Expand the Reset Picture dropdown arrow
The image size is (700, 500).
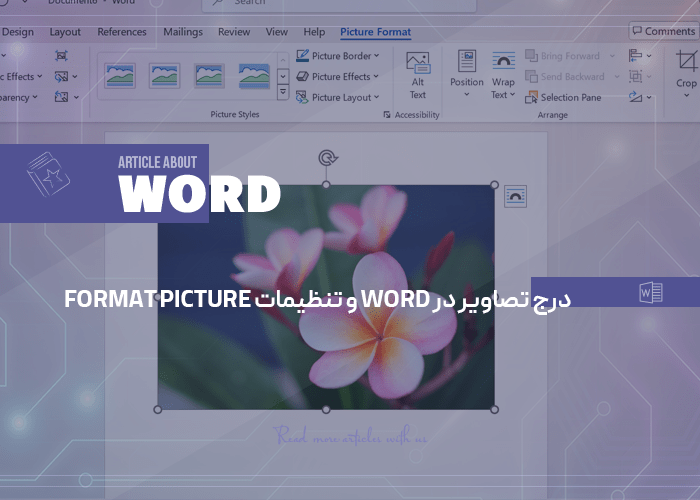pyautogui.click(x=76, y=97)
